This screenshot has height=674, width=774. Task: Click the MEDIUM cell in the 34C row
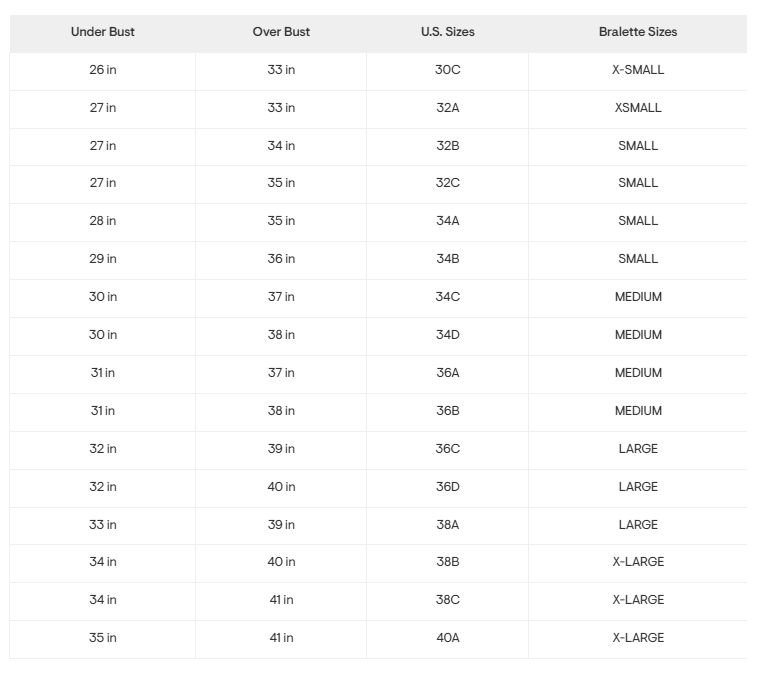pos(638,297)
